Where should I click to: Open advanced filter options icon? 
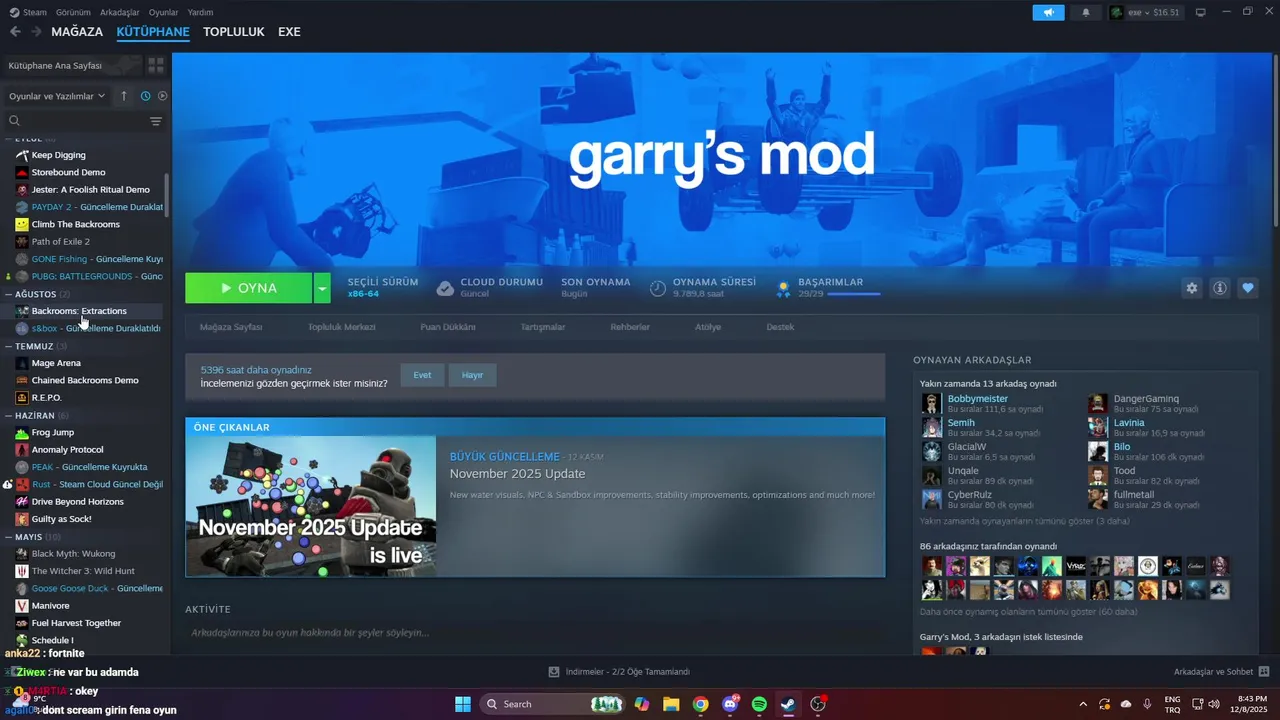156,121
